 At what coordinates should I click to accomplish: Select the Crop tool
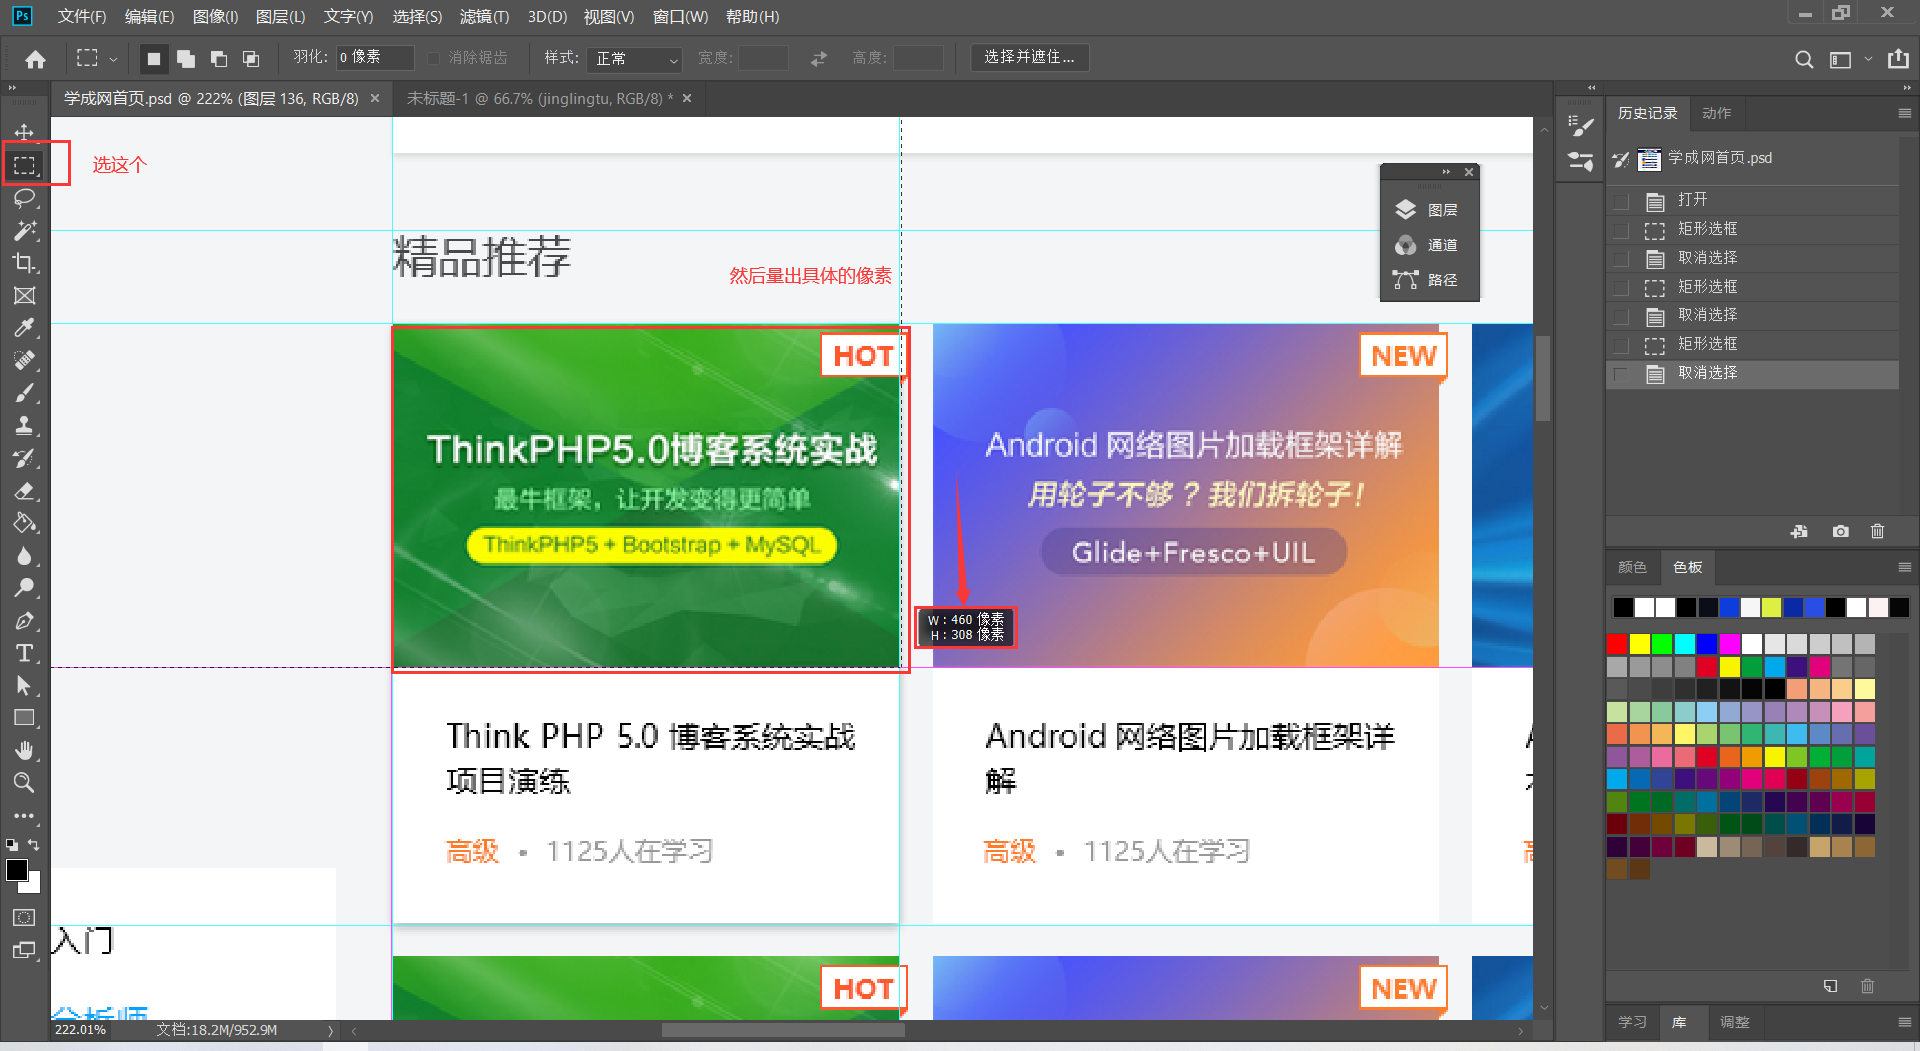24,263
